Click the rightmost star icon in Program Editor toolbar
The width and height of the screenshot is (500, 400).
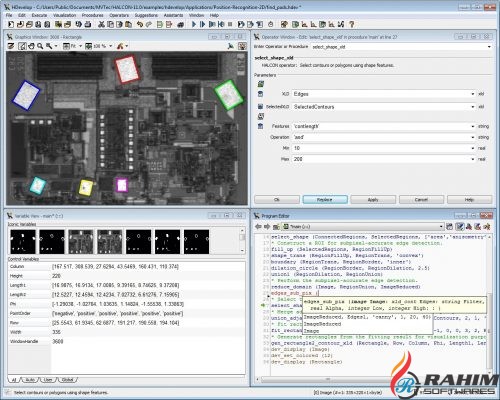(x=487, y=227)
